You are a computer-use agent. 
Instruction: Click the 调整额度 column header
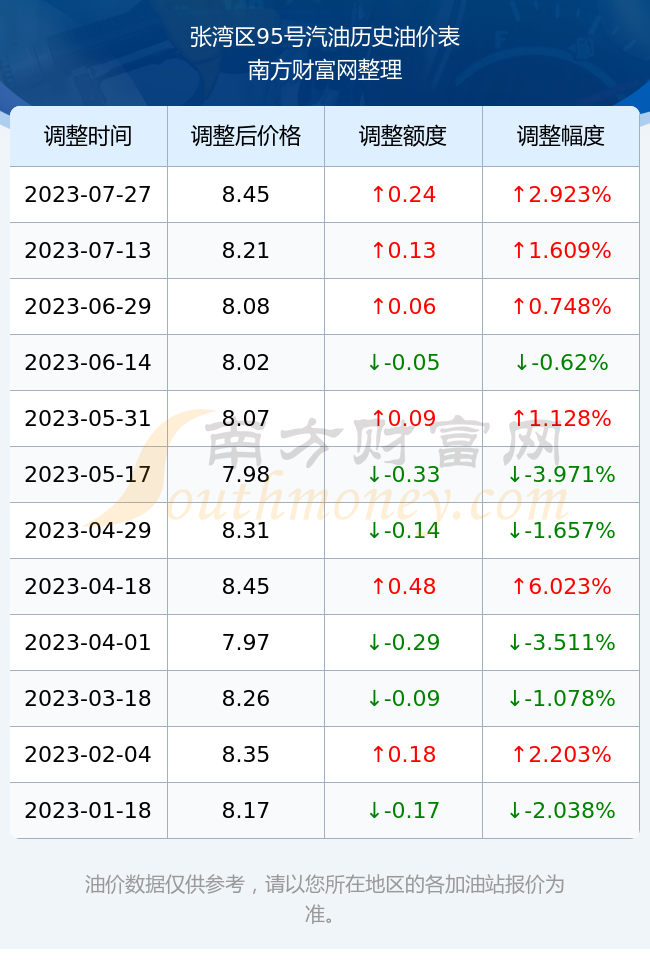pyautogui.click(x=403, y=136)
